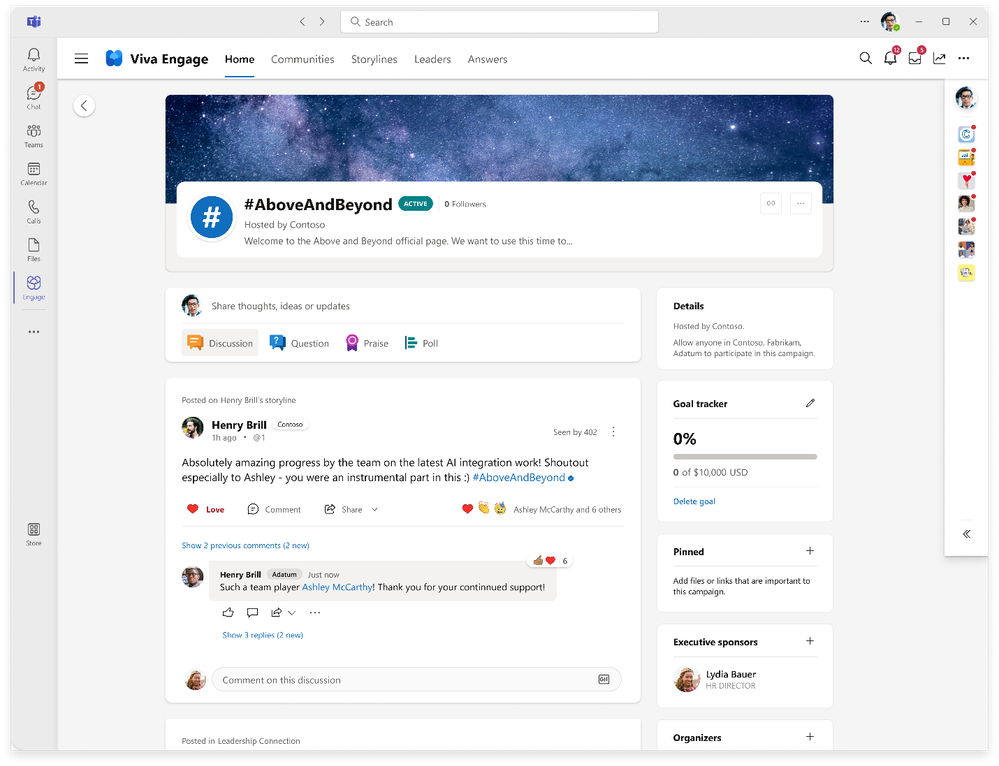Add an organizer with plus
This screenshot has width=999, height=766.
pos(810,737)
